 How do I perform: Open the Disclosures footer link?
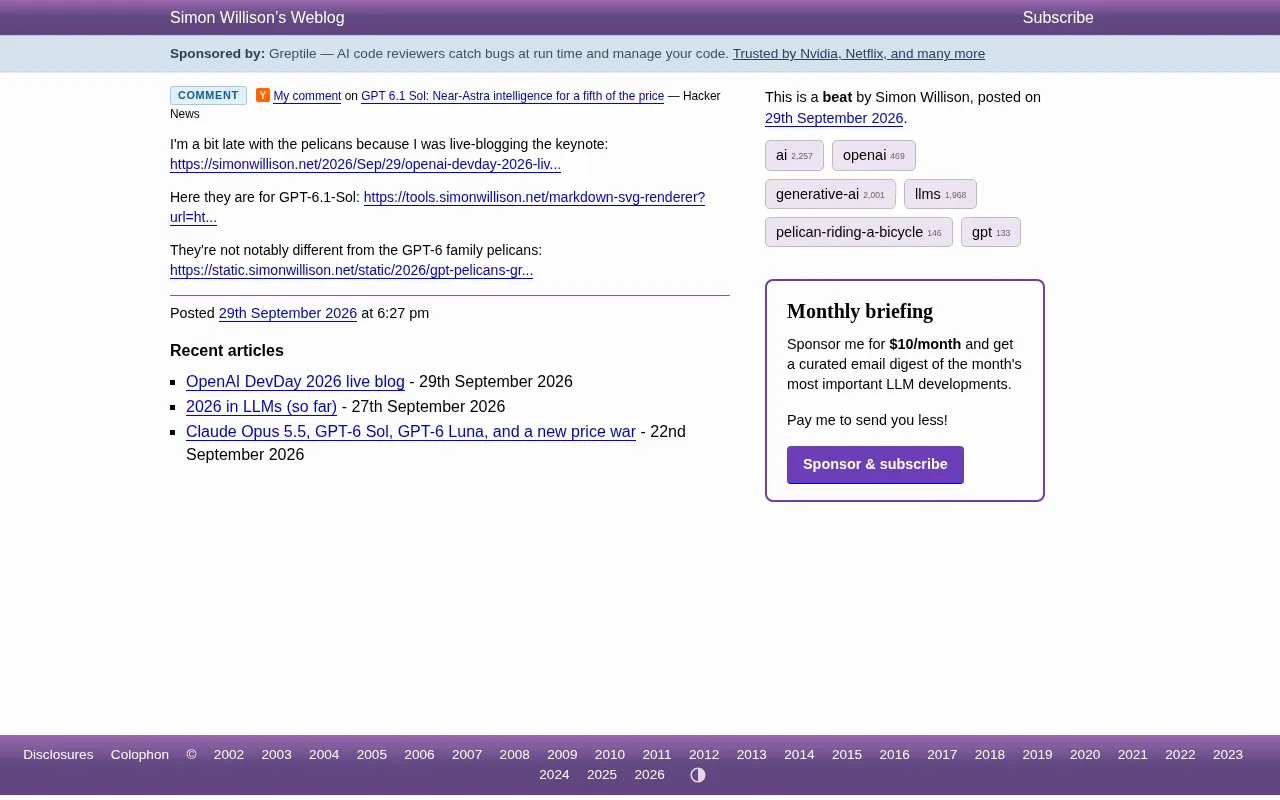point(58,755)
